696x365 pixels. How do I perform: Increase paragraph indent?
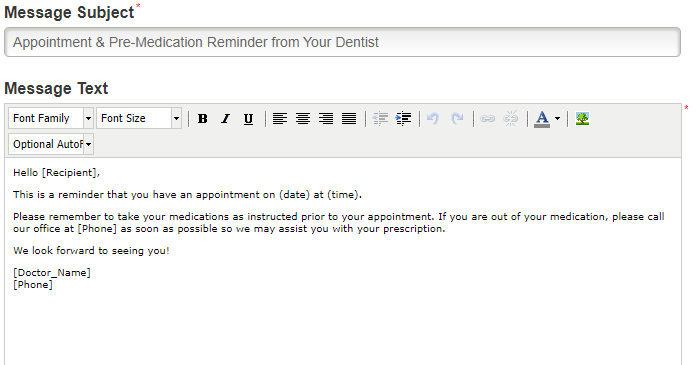(403, 119)
